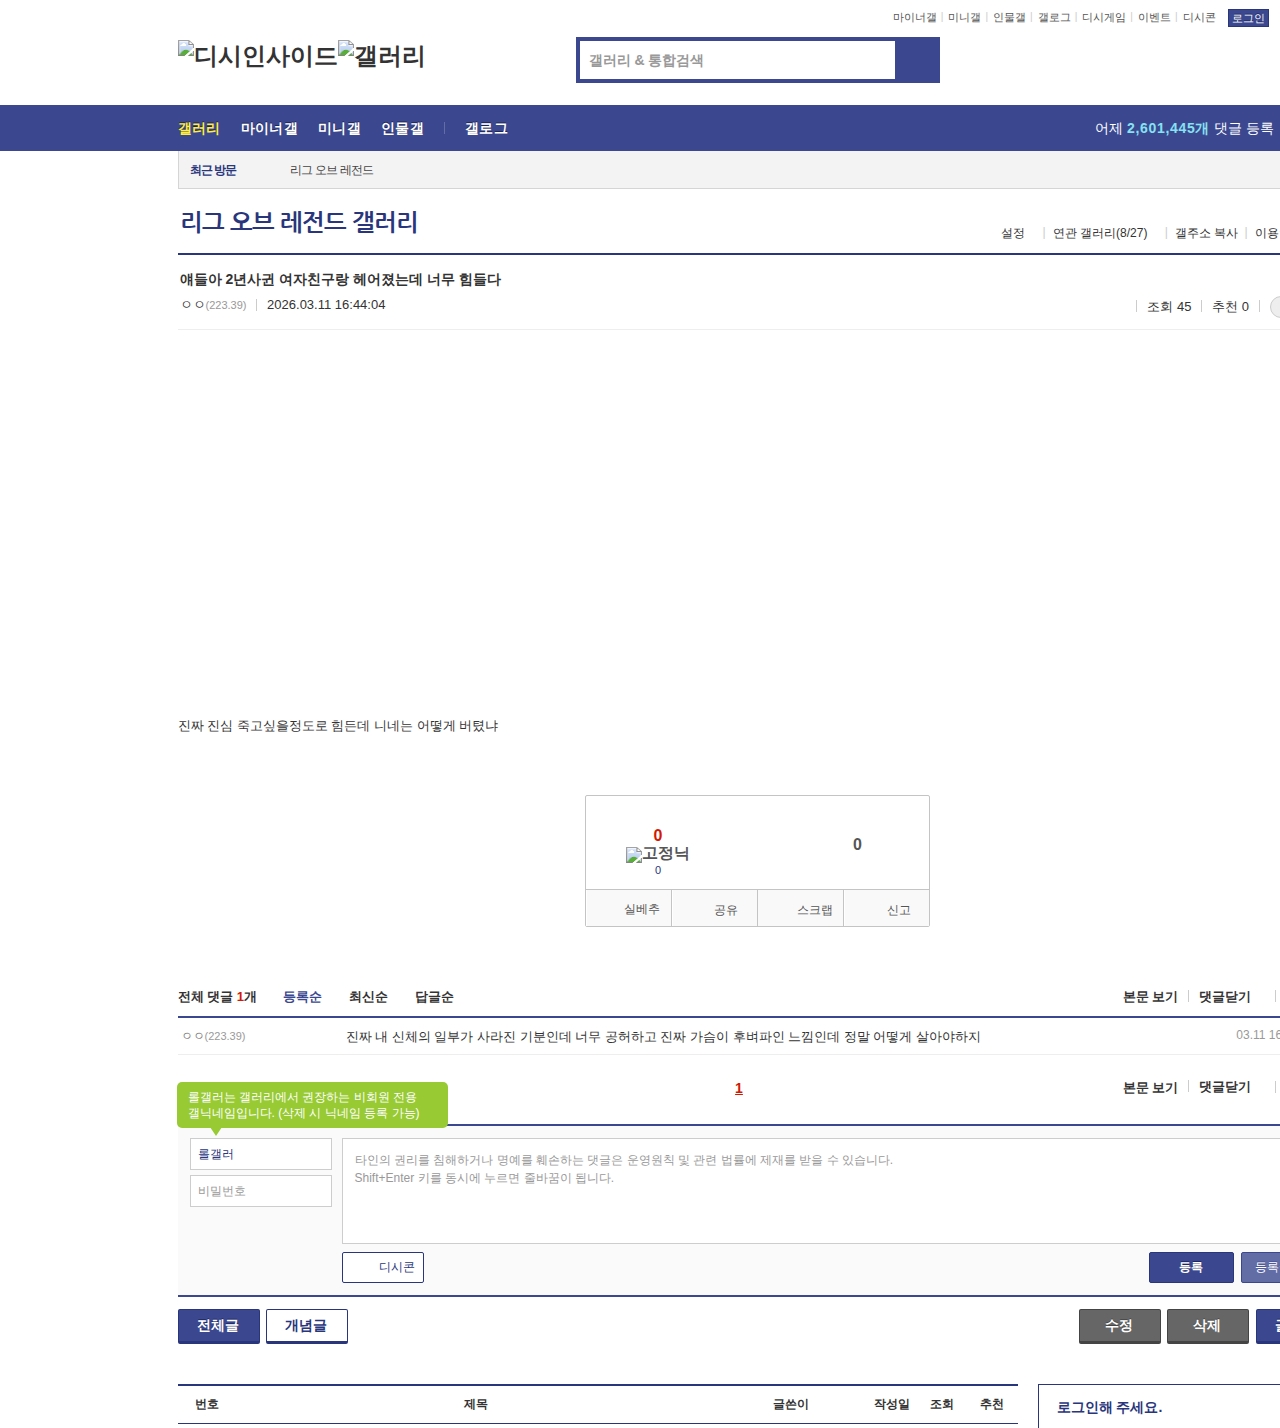Open 미니갤 in the top utility links
This screenshot has width=1280, height=1428.
(964, 18)
